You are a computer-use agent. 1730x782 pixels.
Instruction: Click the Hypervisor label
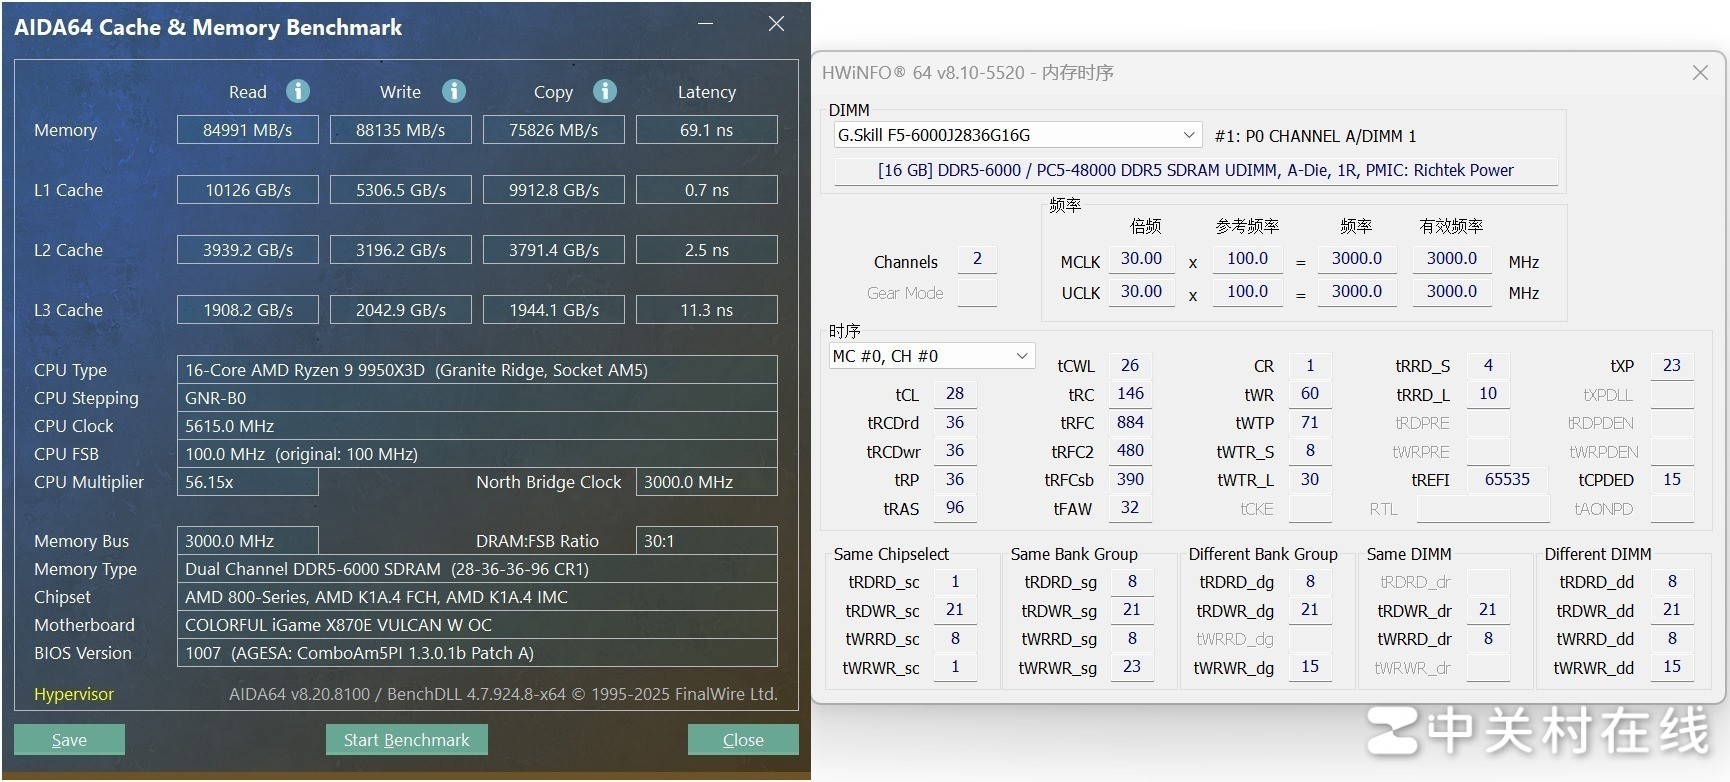click(74, 694)
